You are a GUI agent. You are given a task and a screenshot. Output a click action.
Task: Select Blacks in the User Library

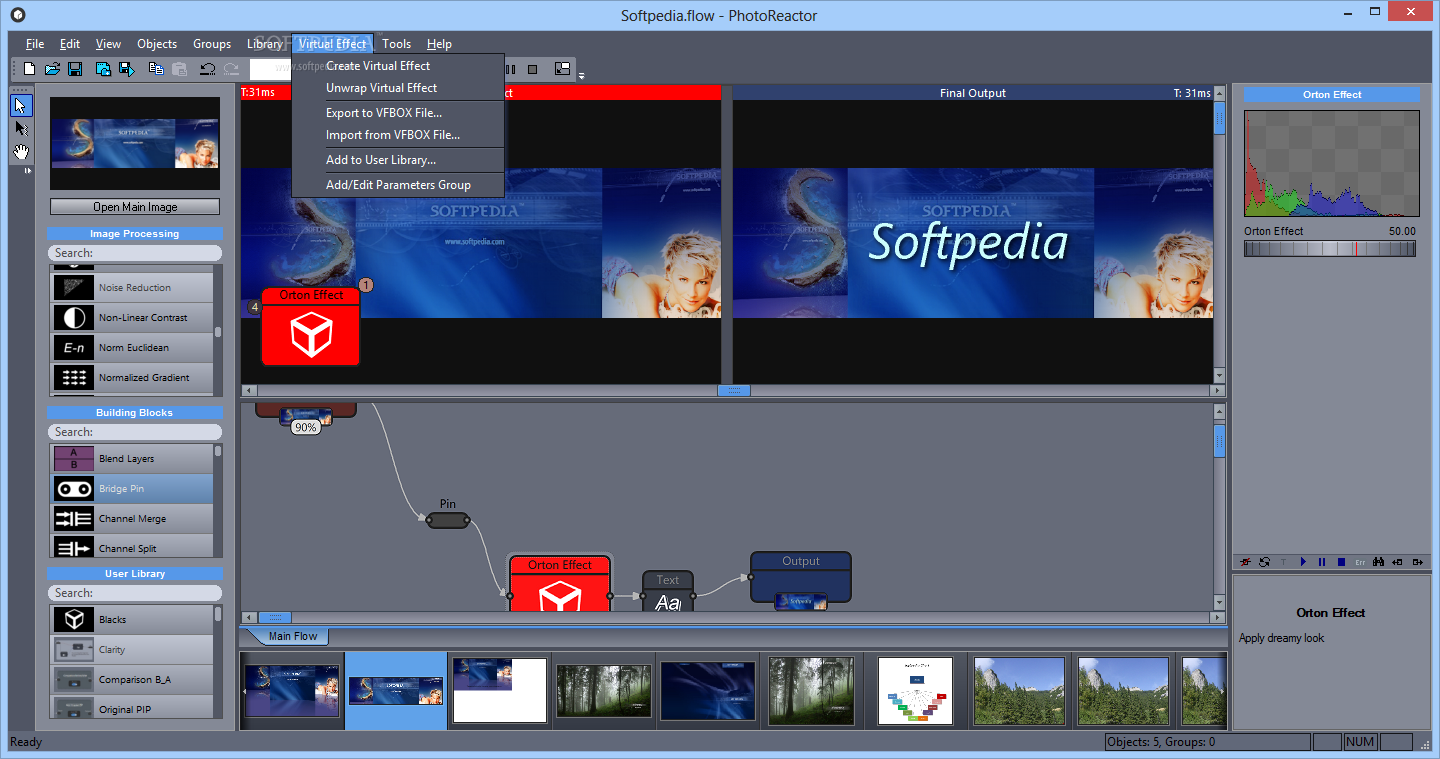tap(132, 619)
